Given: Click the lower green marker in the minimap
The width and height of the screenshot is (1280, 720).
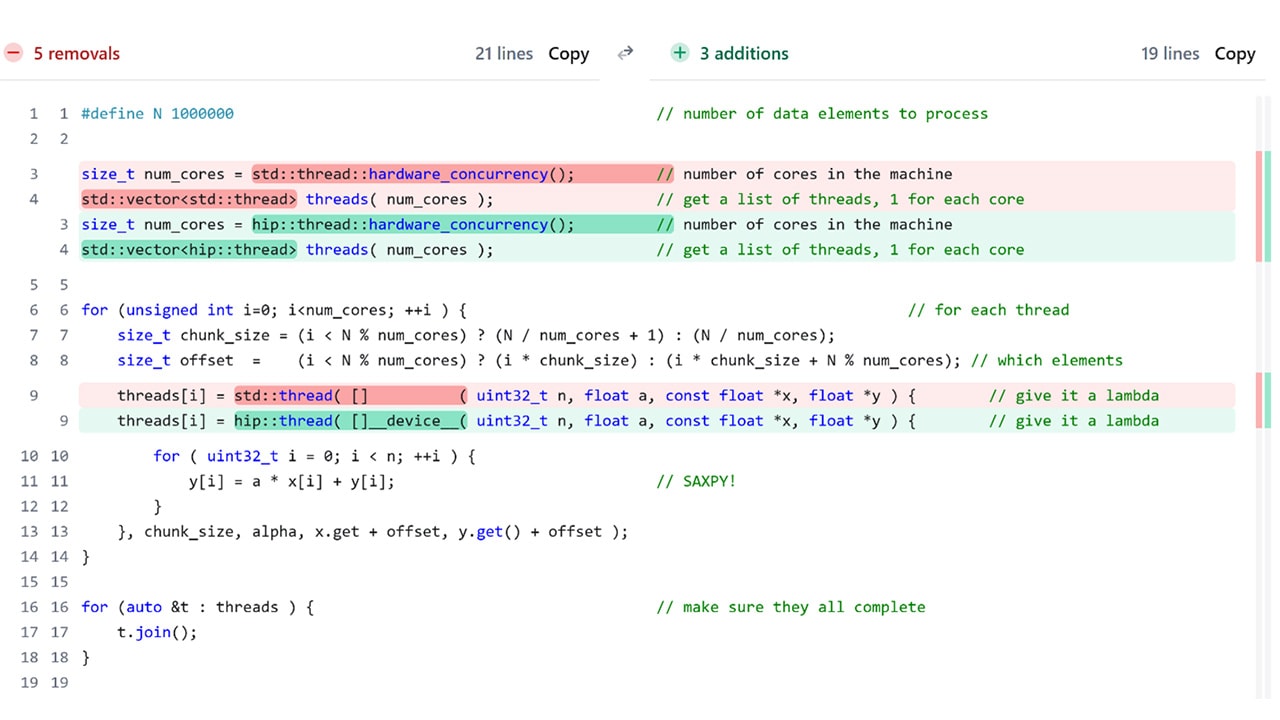Looking at the screenshot, I should point(1267,400).
